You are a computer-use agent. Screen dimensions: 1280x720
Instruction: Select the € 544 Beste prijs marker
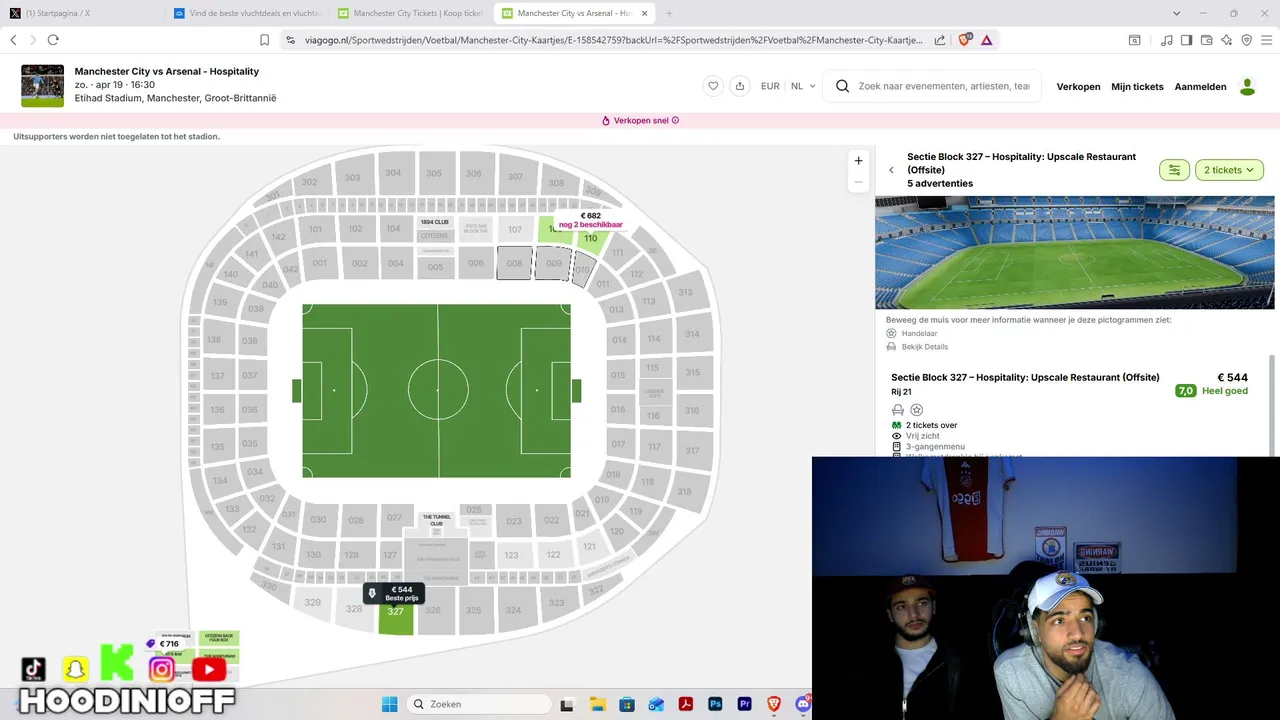coord(395,594)
